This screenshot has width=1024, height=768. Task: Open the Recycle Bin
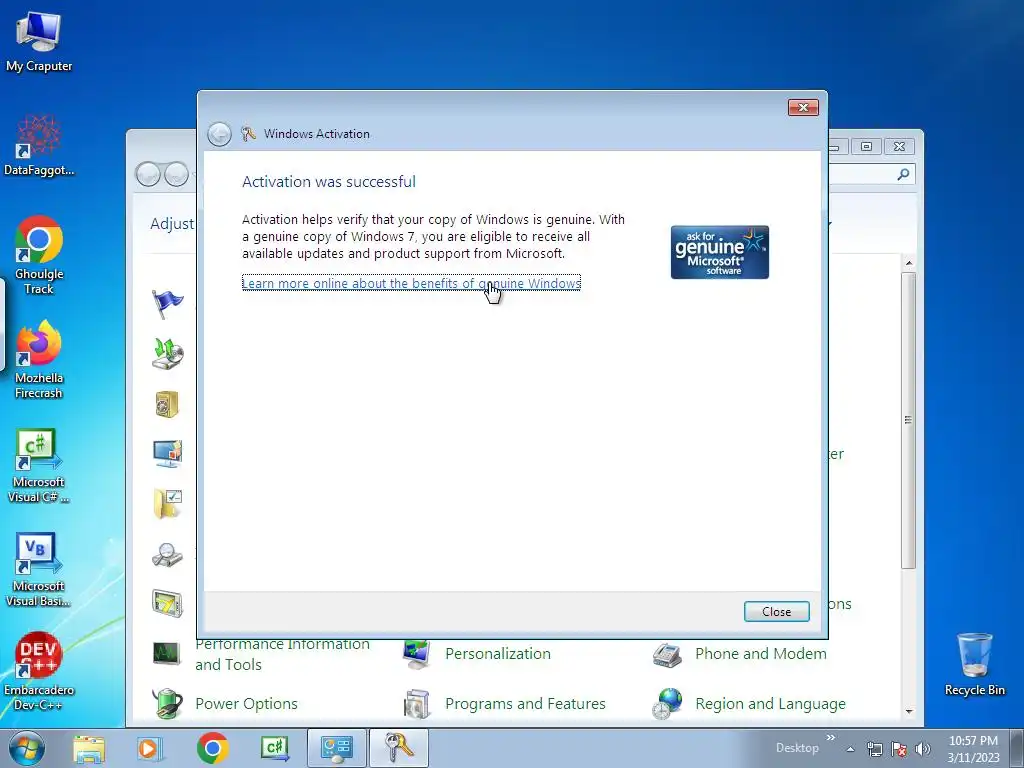(974, 664)
